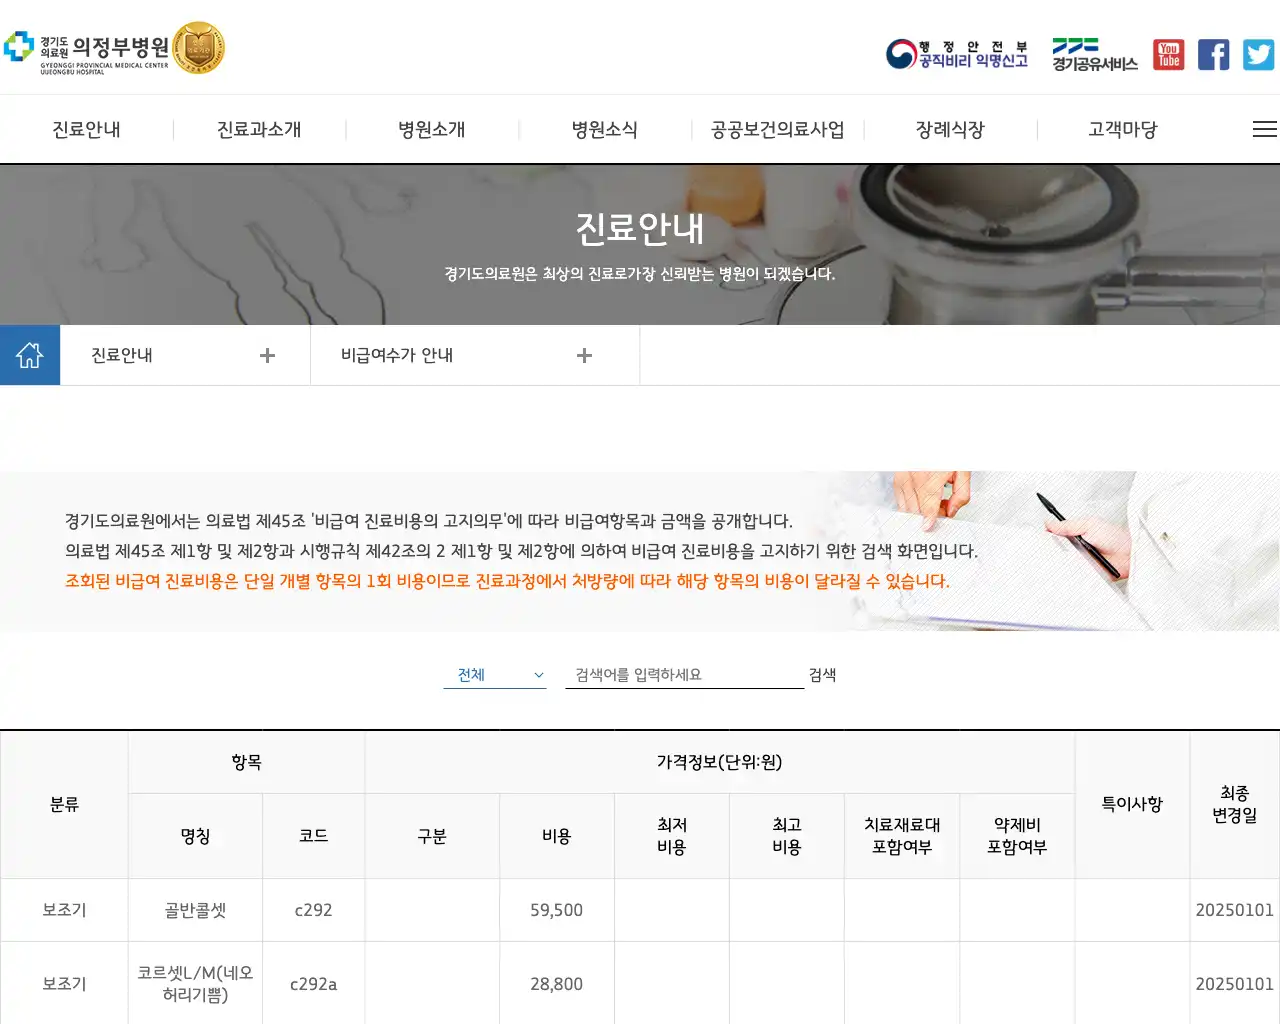Image resolution: width=1280 pixels, height=1024 pixels.
Task: Open the hospital Twitter account
Action: point(1257,54)
